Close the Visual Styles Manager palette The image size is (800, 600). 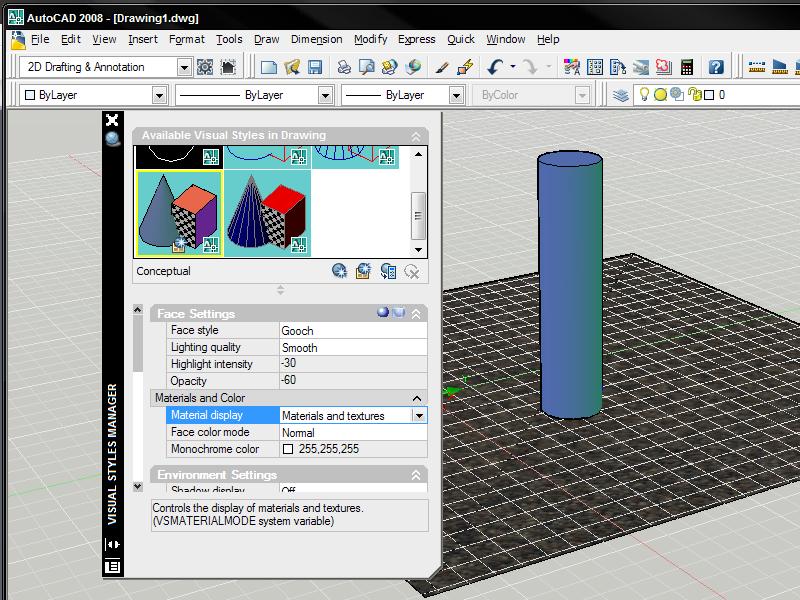tap(112, 120)
